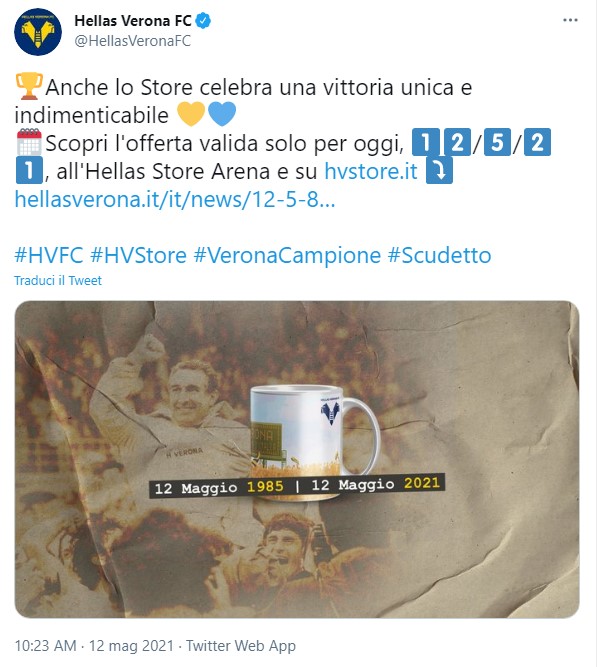Open the #HVStore hashtag
The image size is (605, 667).
pos(138,255)
